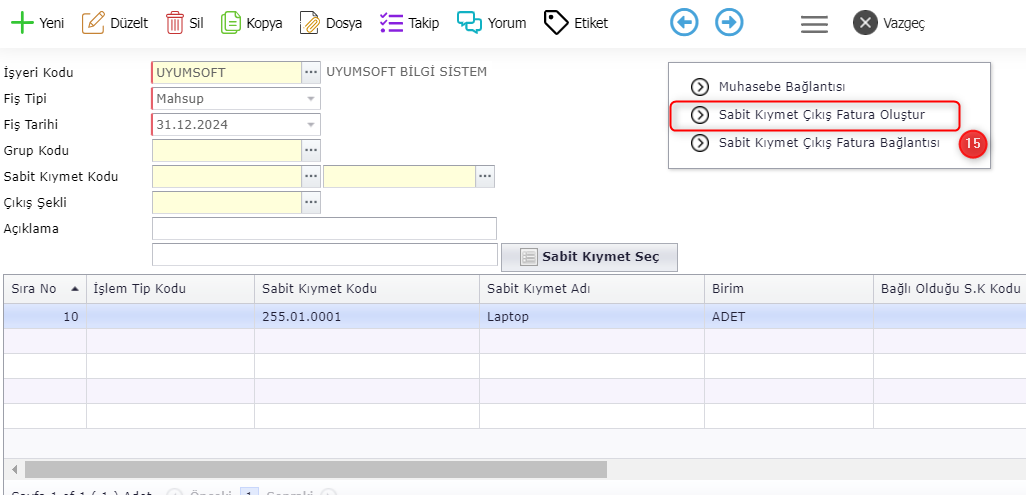Select Sabit Kıymet Çıkış Fatura Oluştur

821,115
